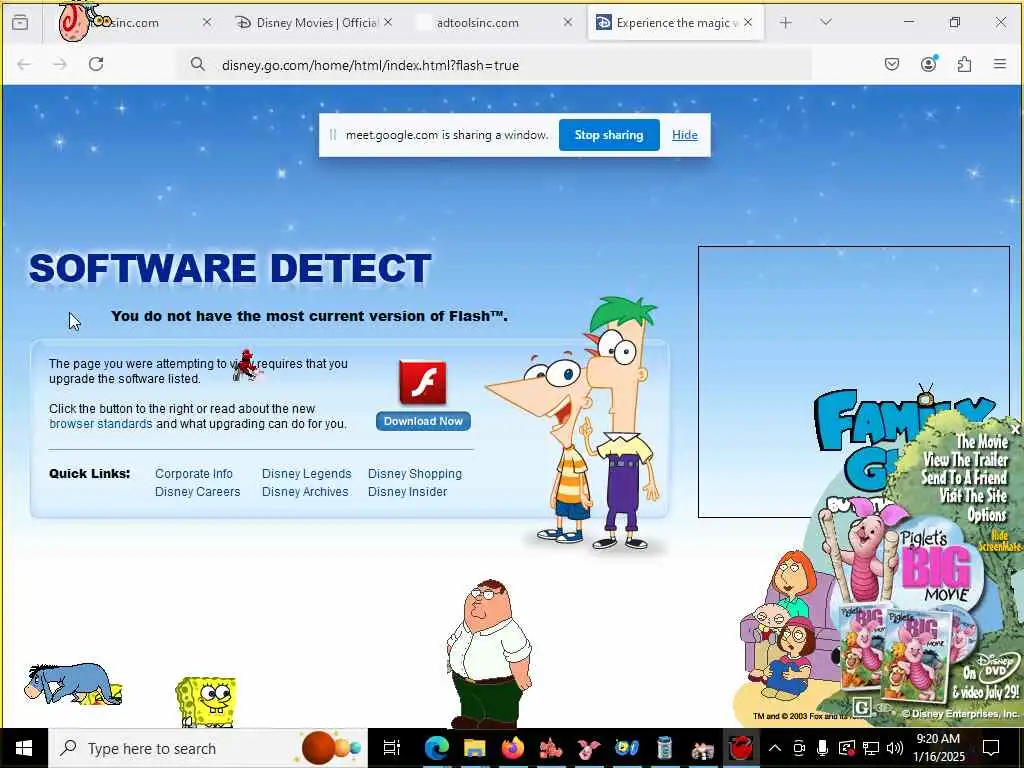Open the Disney Careers link
Screen dimensions: 1024x768
point(197,492)
